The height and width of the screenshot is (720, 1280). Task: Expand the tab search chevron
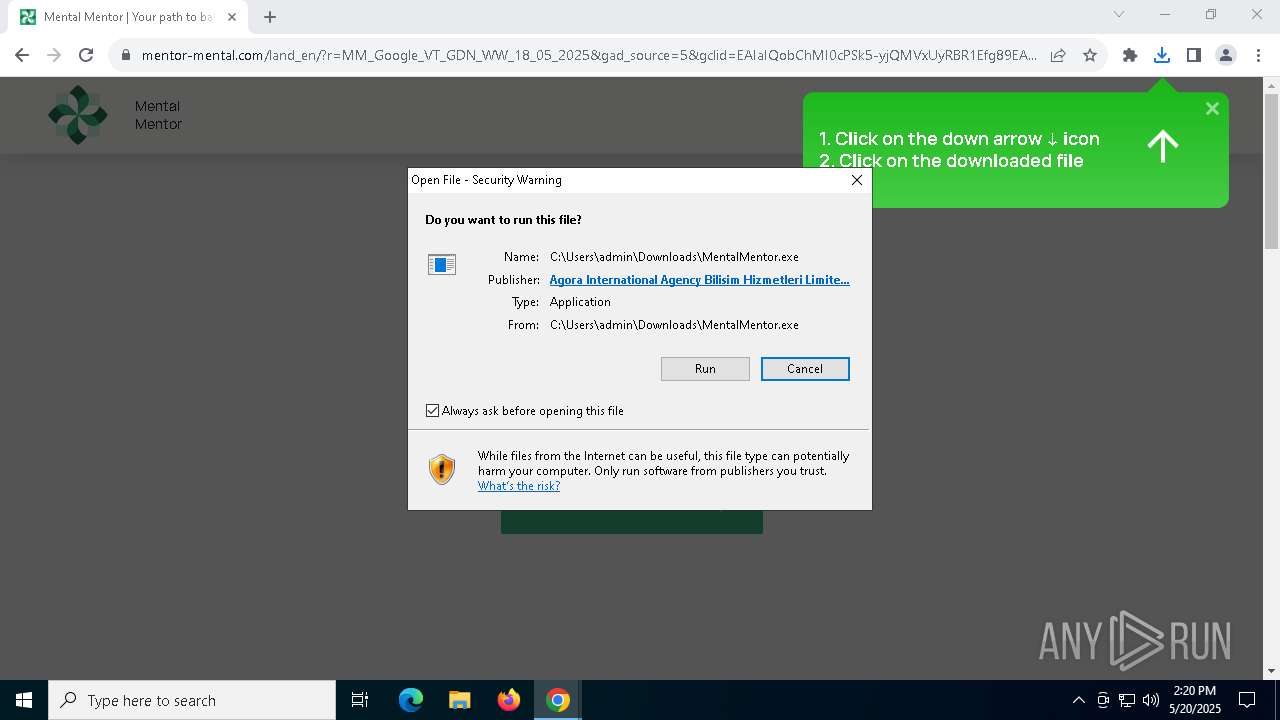click(1119, 14)
